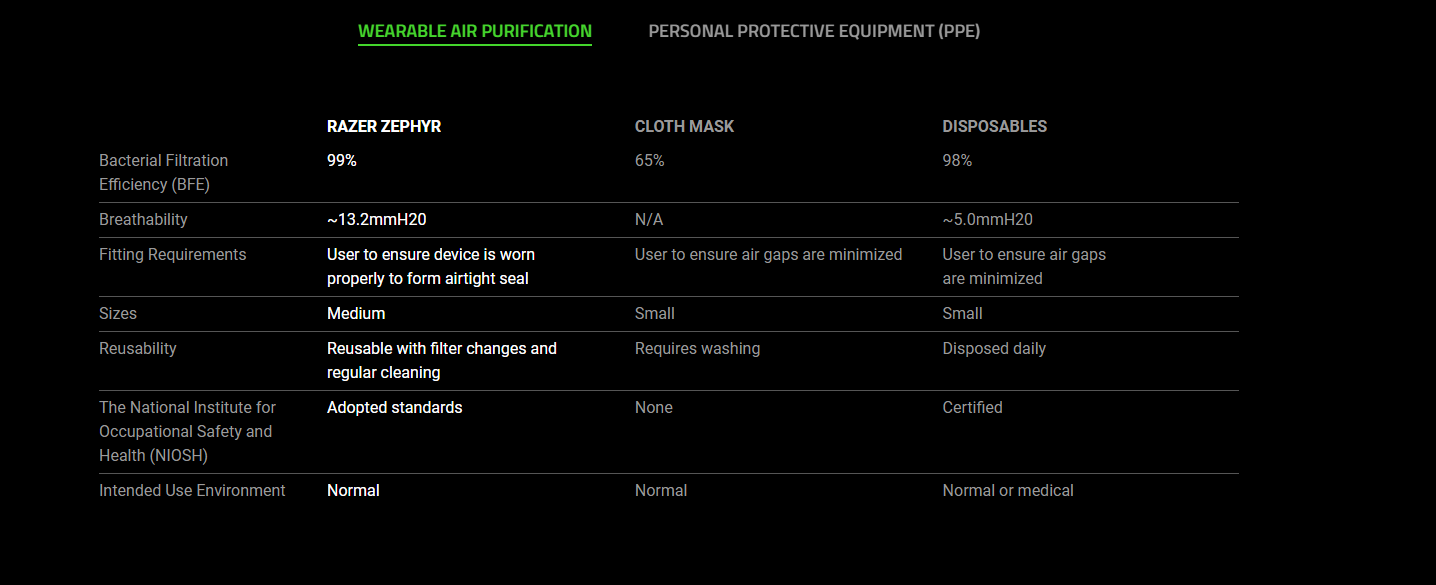
Task: Select the Disposables column header
Action: 994,127
